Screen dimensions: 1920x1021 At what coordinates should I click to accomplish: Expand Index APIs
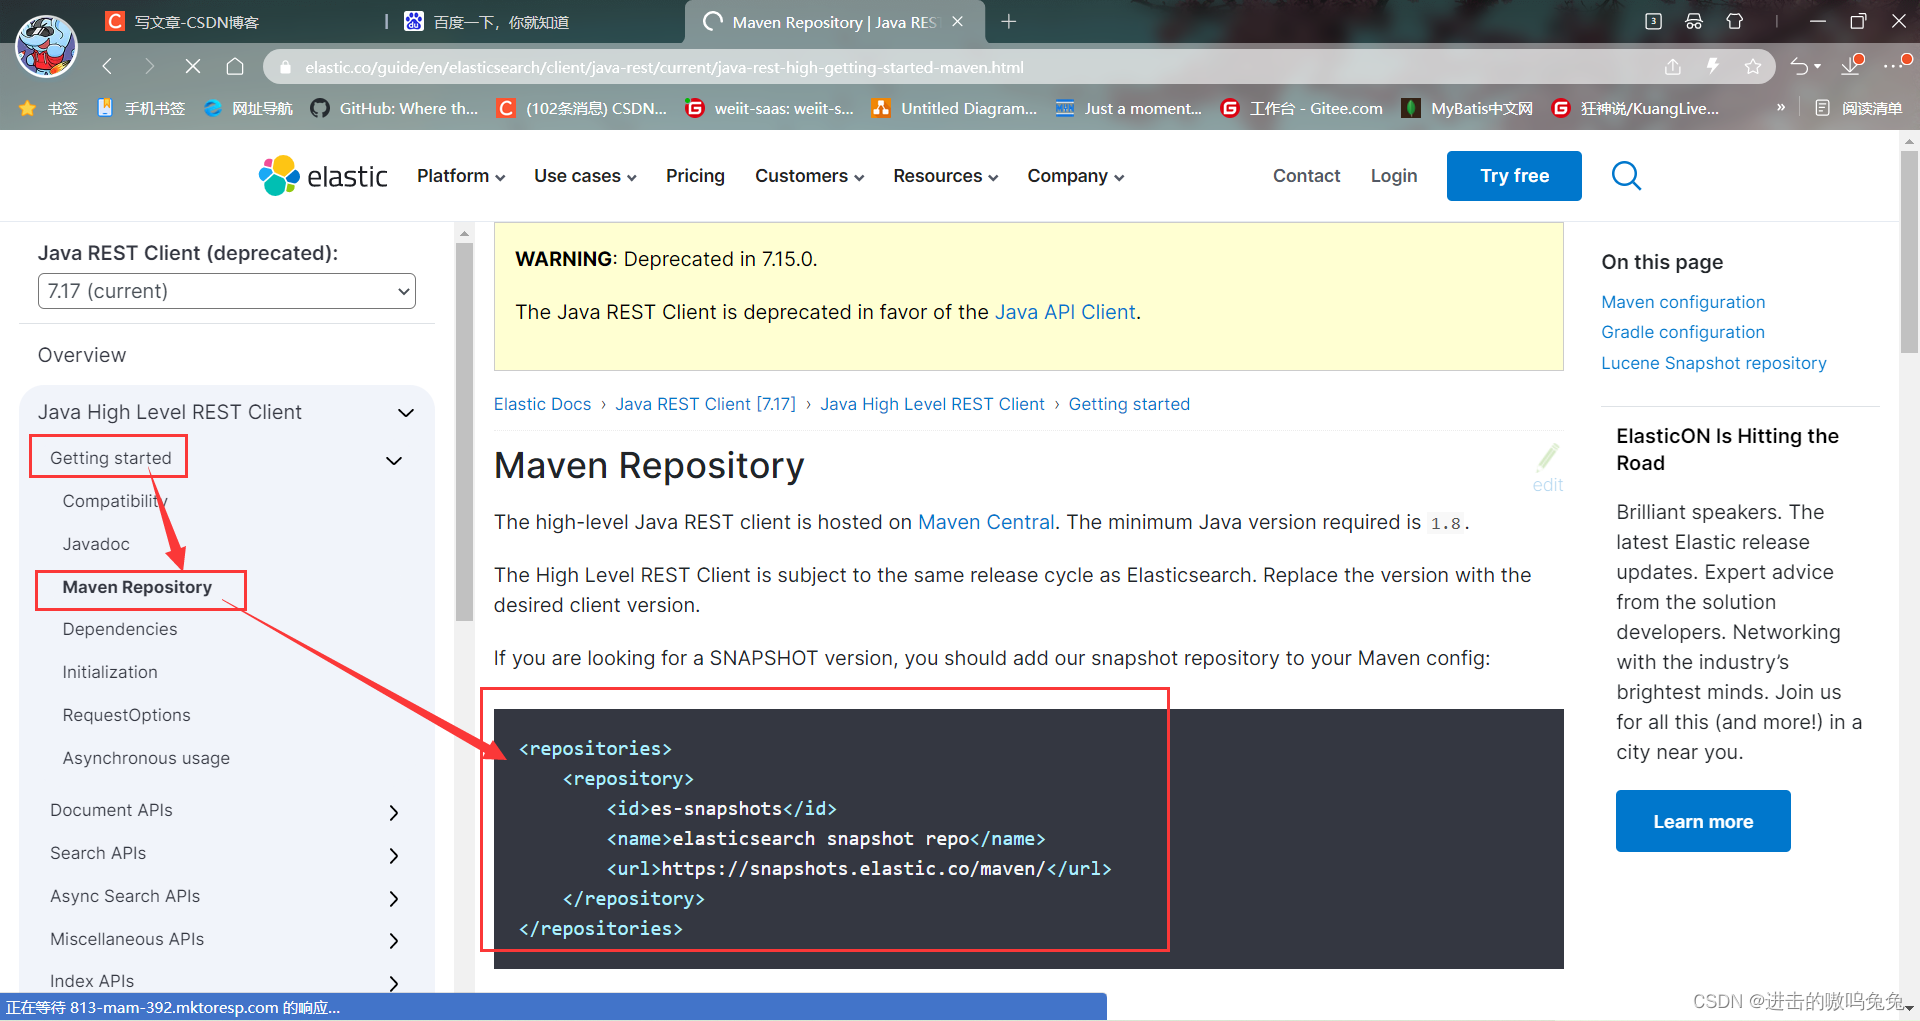[393, 983]
